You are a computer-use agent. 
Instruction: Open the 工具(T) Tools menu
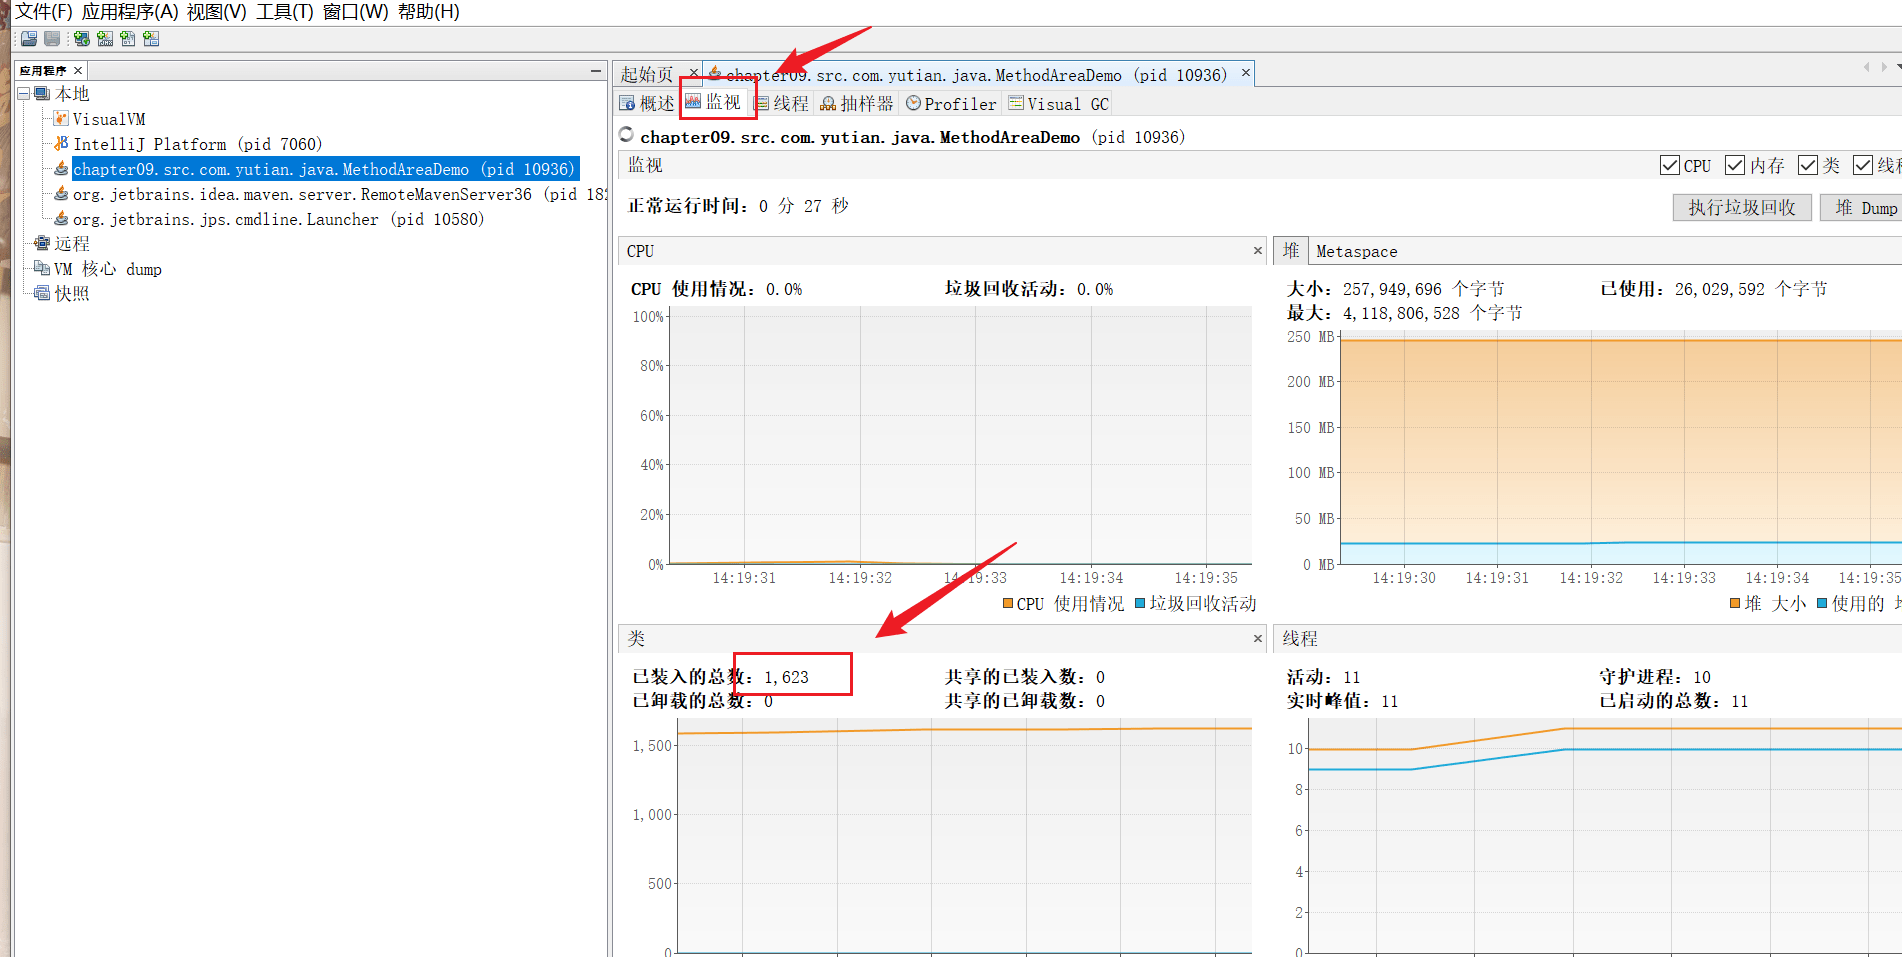pyautogui.click(x=285, y=12)
